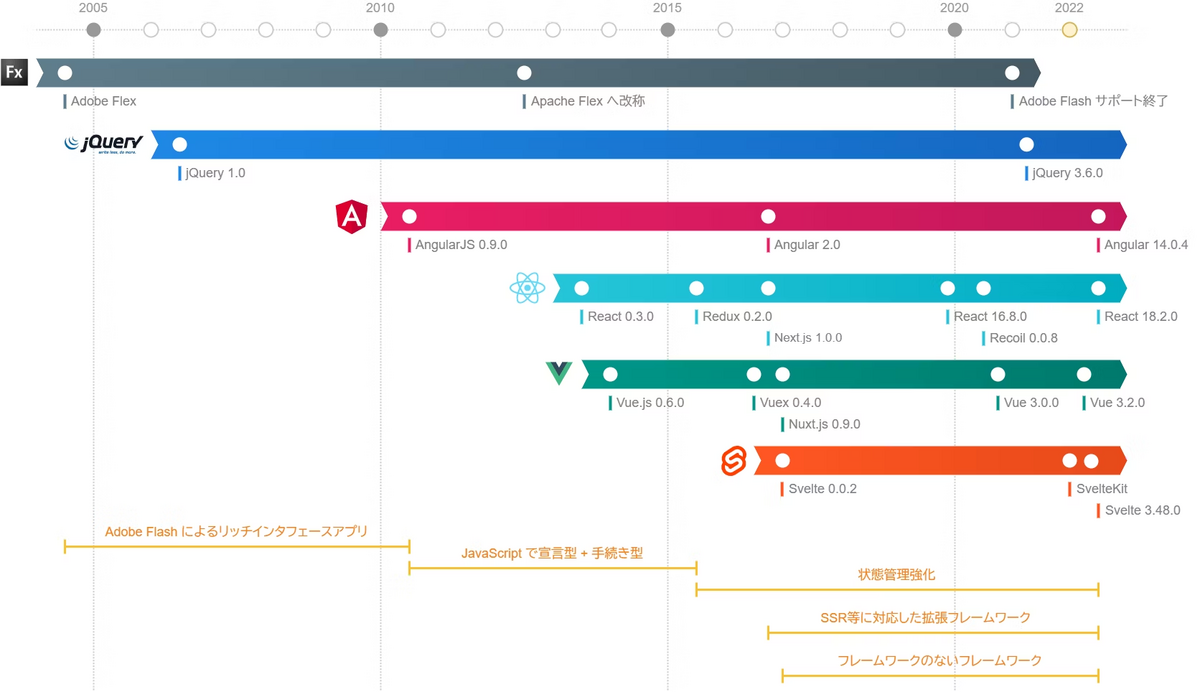Select the 2020 year marker on the timeline
The height and width of the screenshot is (692, 1200).
tap(955, 30)
